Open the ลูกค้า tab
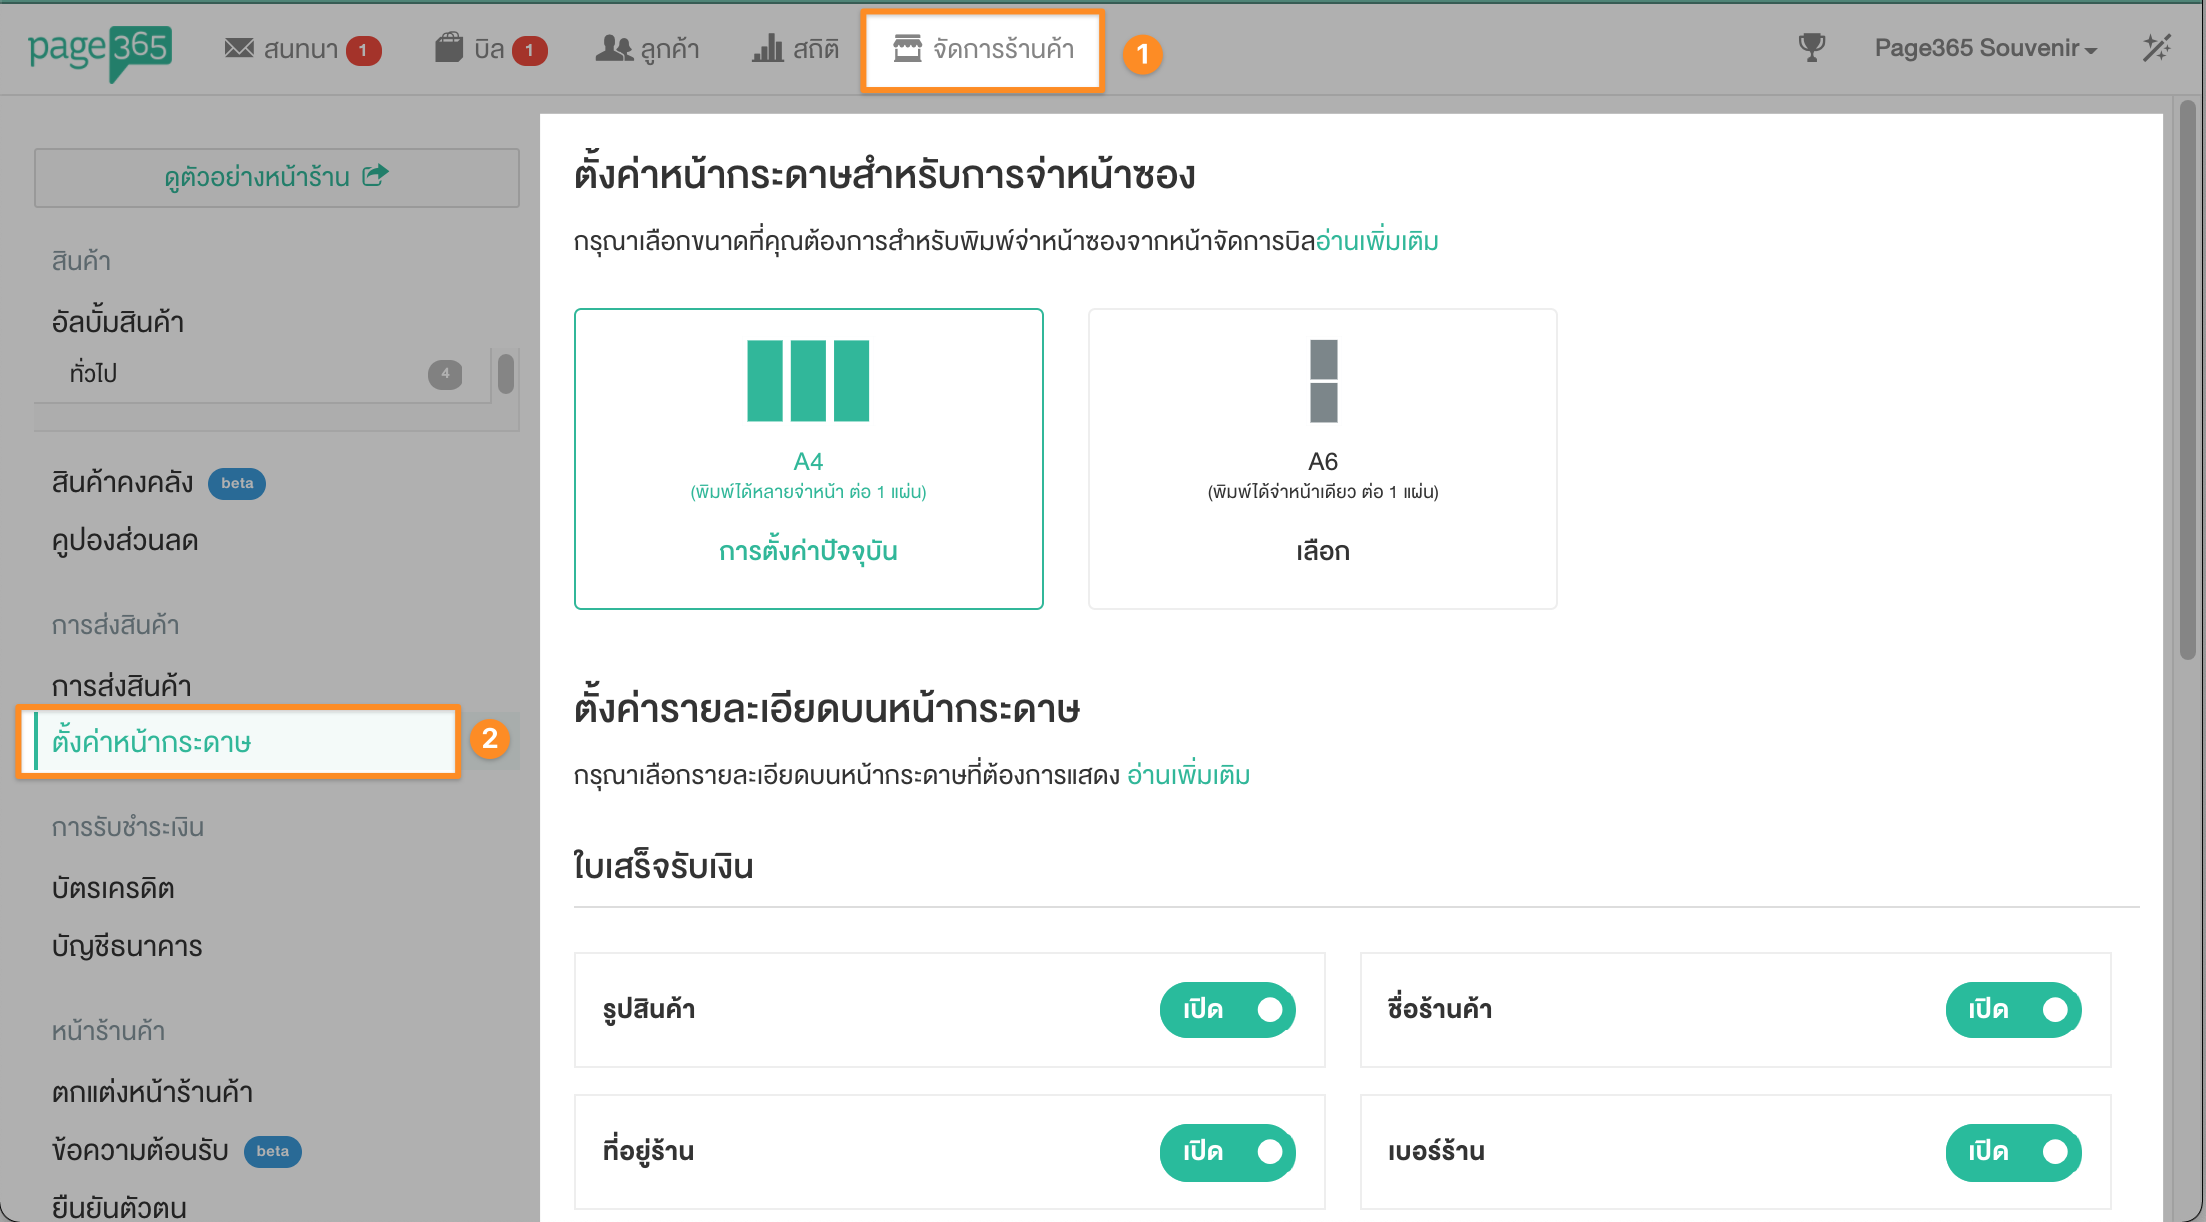Screen dimensions: 2206x1222 [x=648, y=49]
